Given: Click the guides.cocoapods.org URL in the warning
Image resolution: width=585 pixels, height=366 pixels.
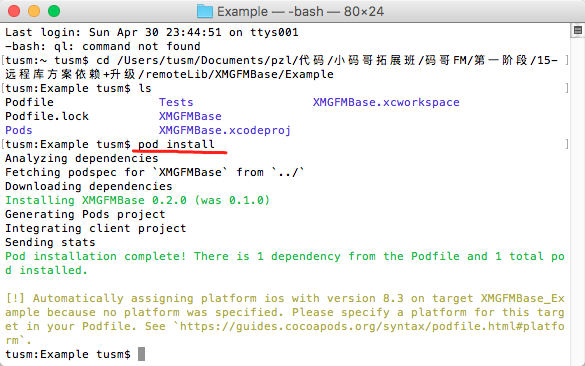Looking at the screenshot, I should [372, 326].
